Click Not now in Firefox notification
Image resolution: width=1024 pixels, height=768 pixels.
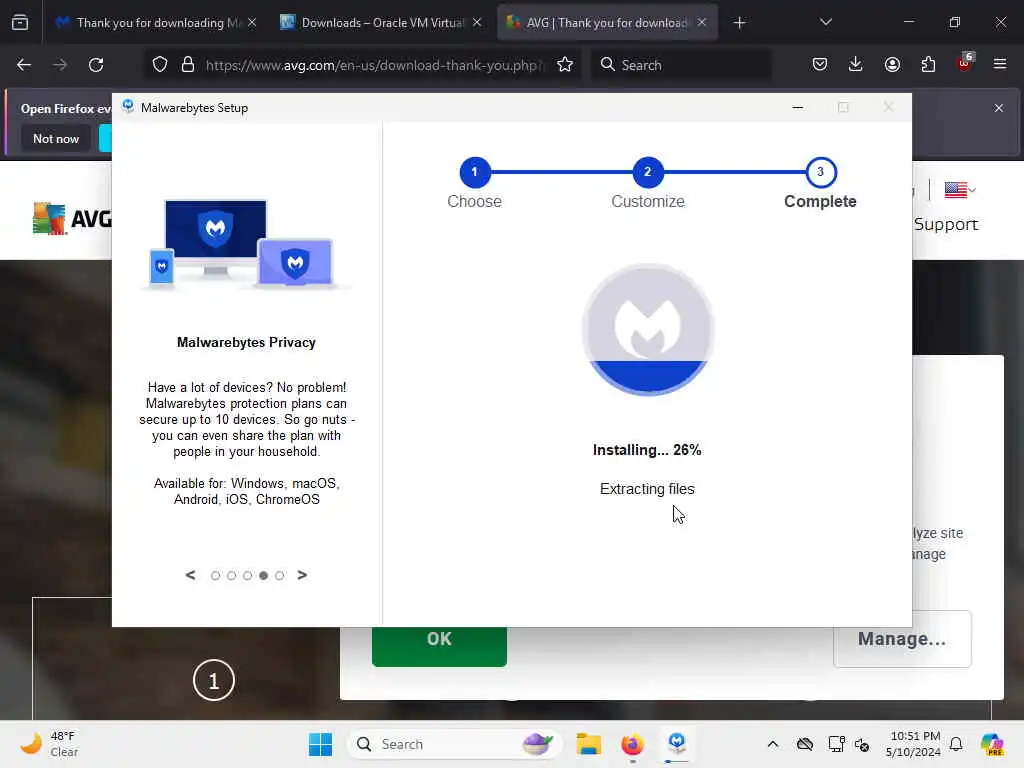click(56, 138)
